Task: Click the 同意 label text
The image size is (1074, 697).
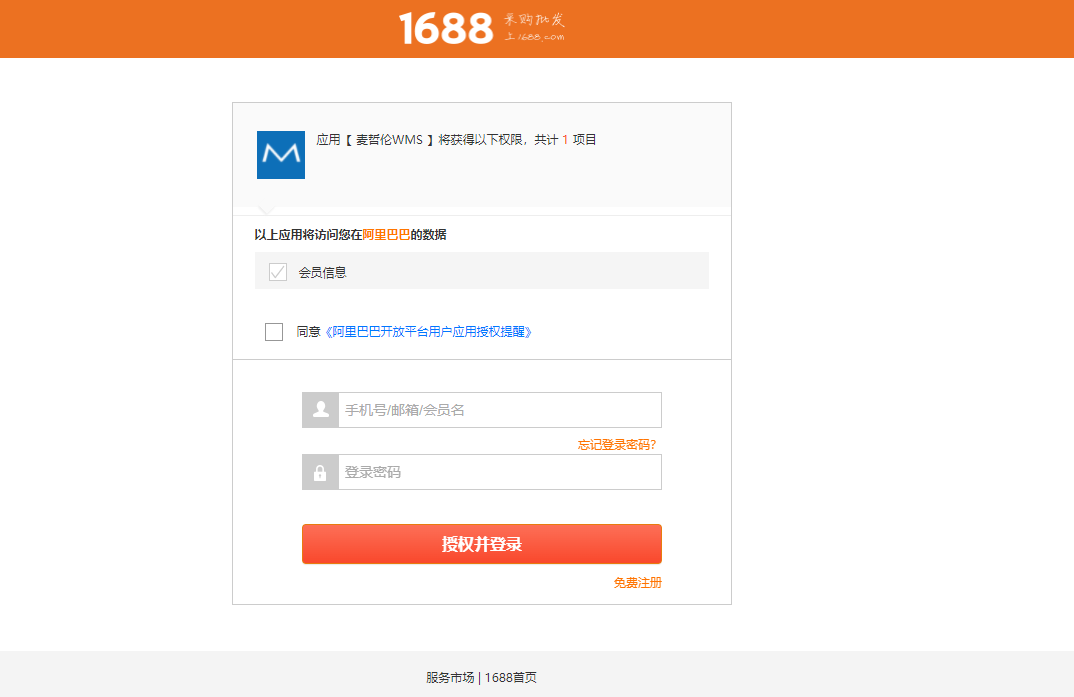Action: point(308,332)
